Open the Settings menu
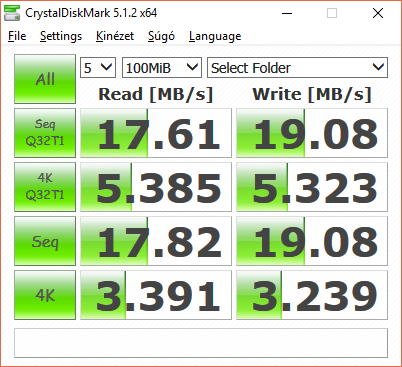Screen dimensions: 402x367 [61, 36]
